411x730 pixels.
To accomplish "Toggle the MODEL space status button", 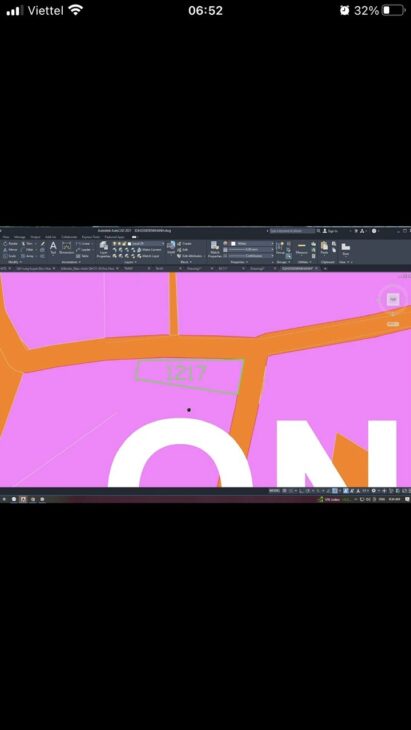I will (275, 491).
